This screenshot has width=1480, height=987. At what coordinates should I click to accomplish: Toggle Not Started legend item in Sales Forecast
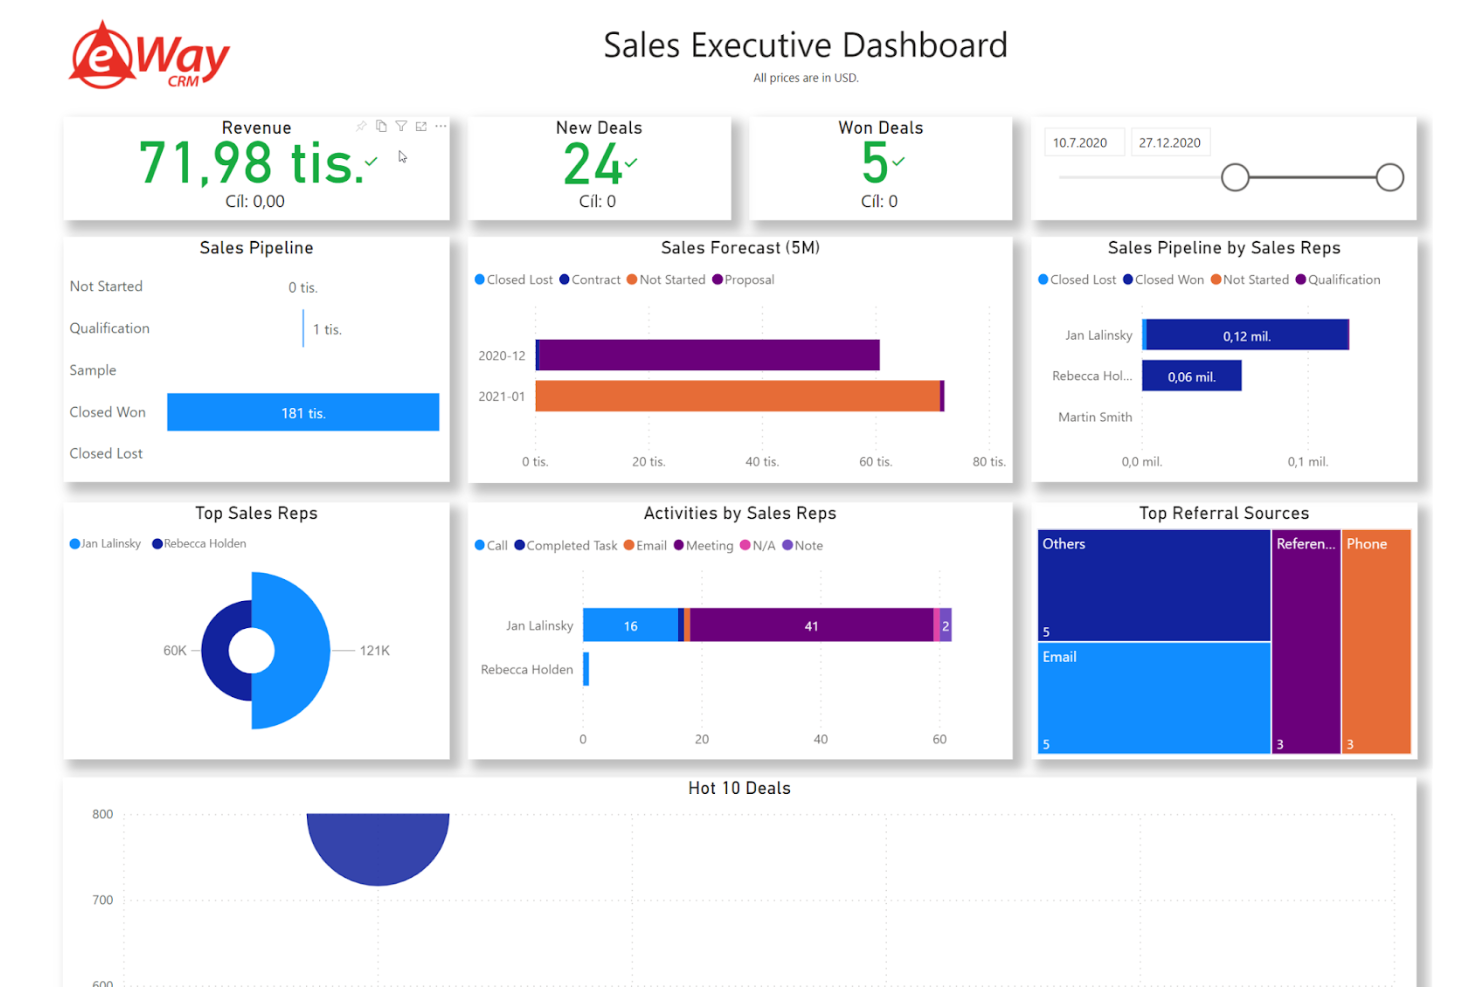tap(666, 280)
